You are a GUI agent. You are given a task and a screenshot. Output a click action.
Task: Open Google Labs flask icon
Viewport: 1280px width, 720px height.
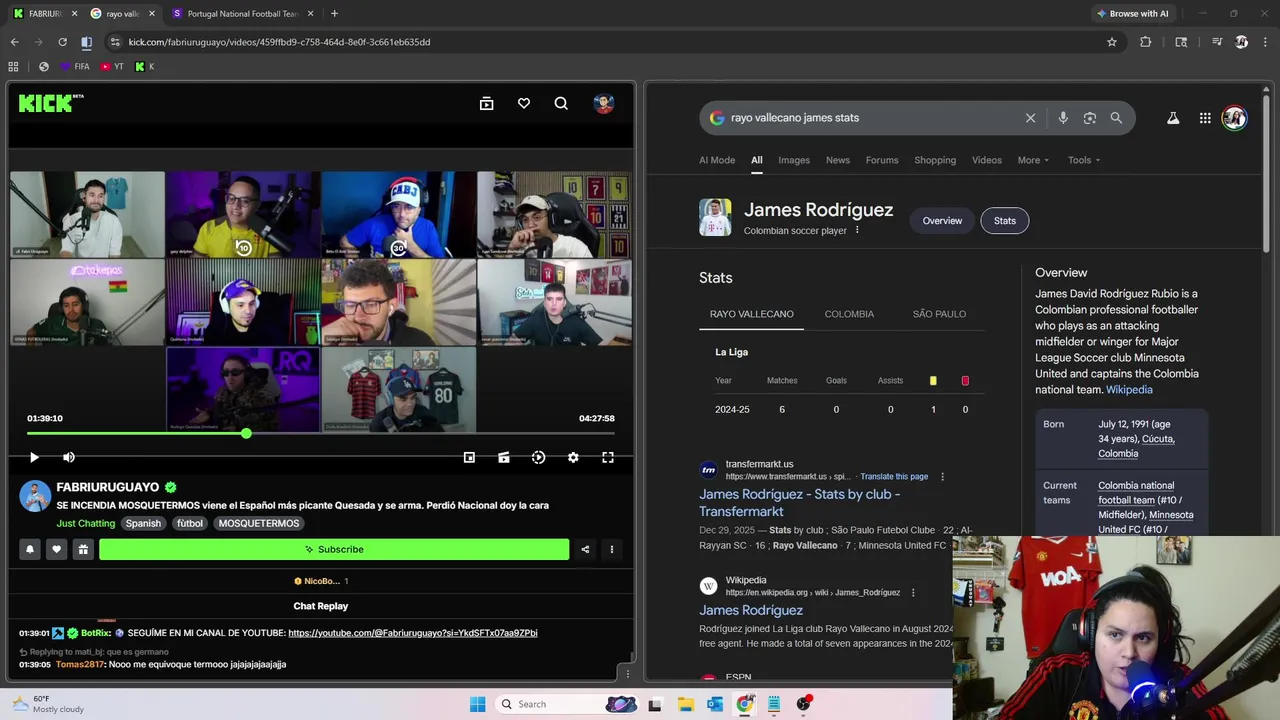[1173, 118]
